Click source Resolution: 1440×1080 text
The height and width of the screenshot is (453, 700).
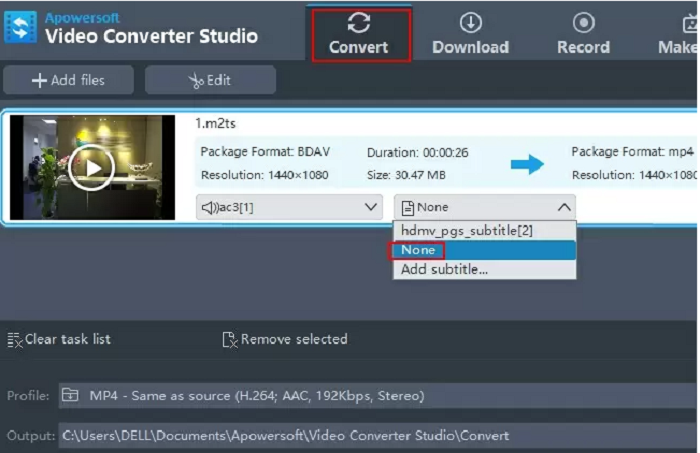pyautogui.click(x=264, y=175)
